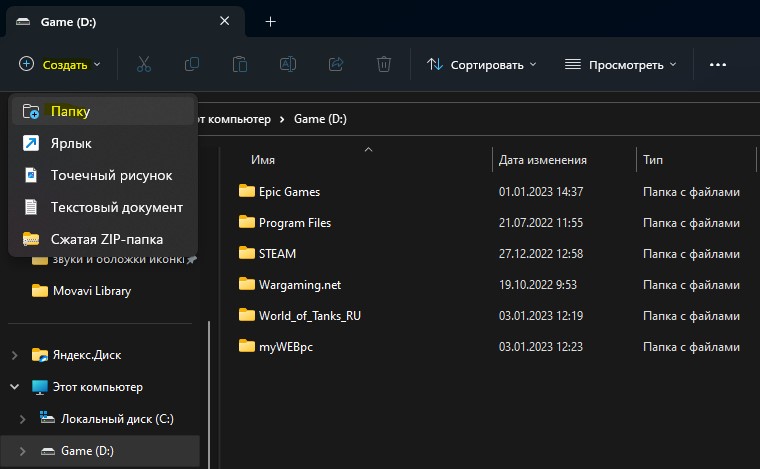Click the Локальный диск (C:) drive icon

click(x=47, y=417)
